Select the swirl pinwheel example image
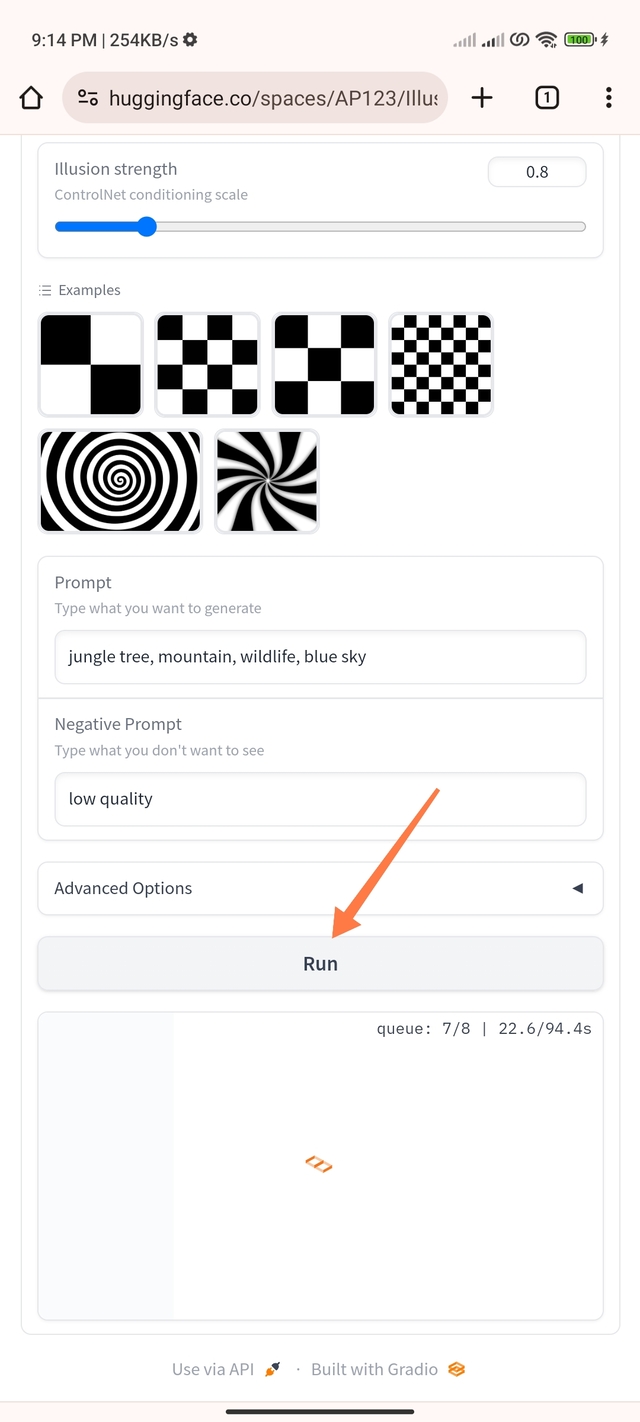Viewport: 640px width, 1422px height. (x=267, y=481)
